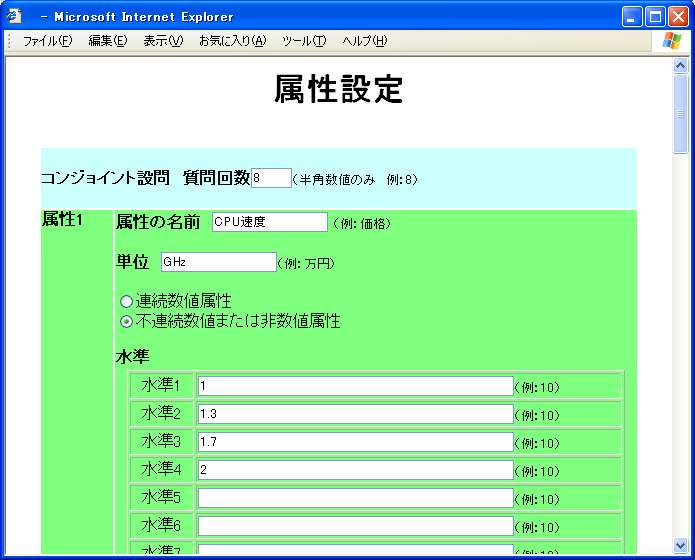Viewport: 695px width, 560px height.
Task: Open the ツール menu
Action: [304, 41]
